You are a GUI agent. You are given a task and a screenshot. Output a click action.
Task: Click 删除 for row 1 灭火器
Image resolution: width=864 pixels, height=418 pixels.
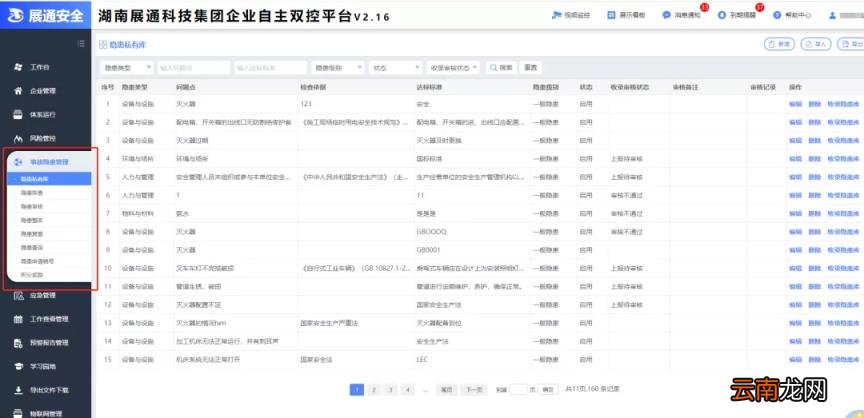tap(814, 104)
